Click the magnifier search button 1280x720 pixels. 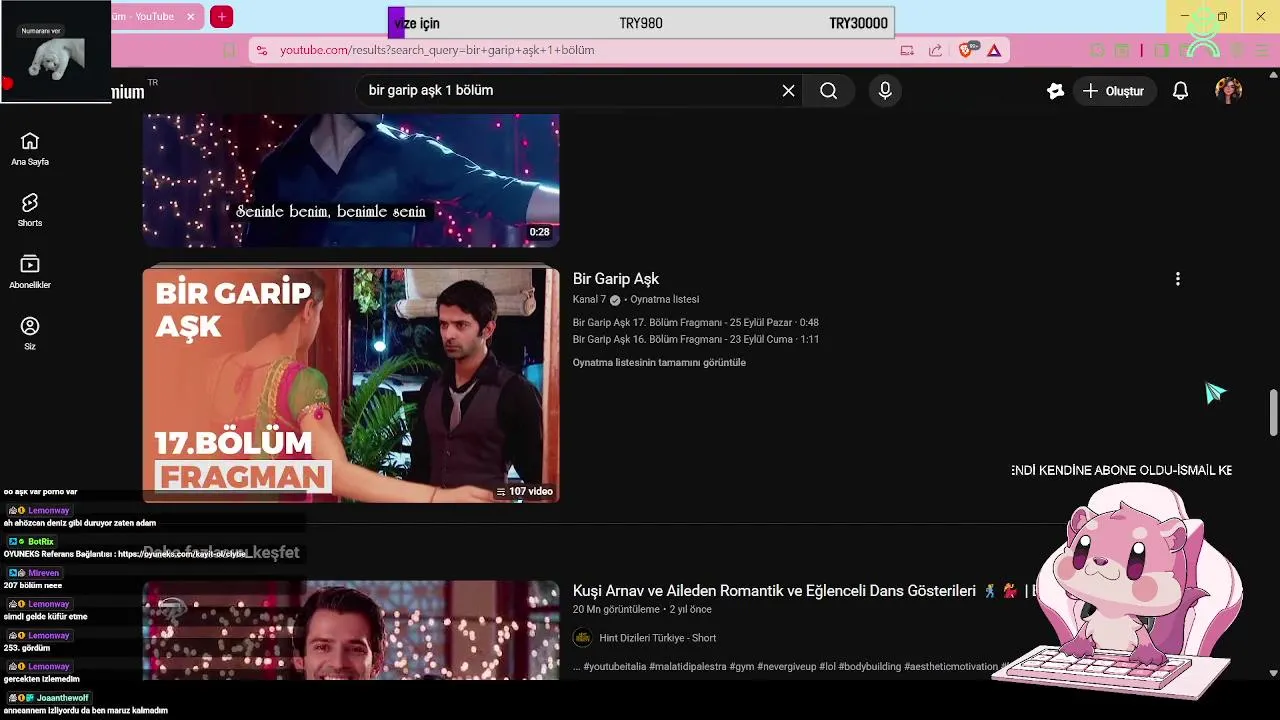pyautogui.click(x=829, y=91)
